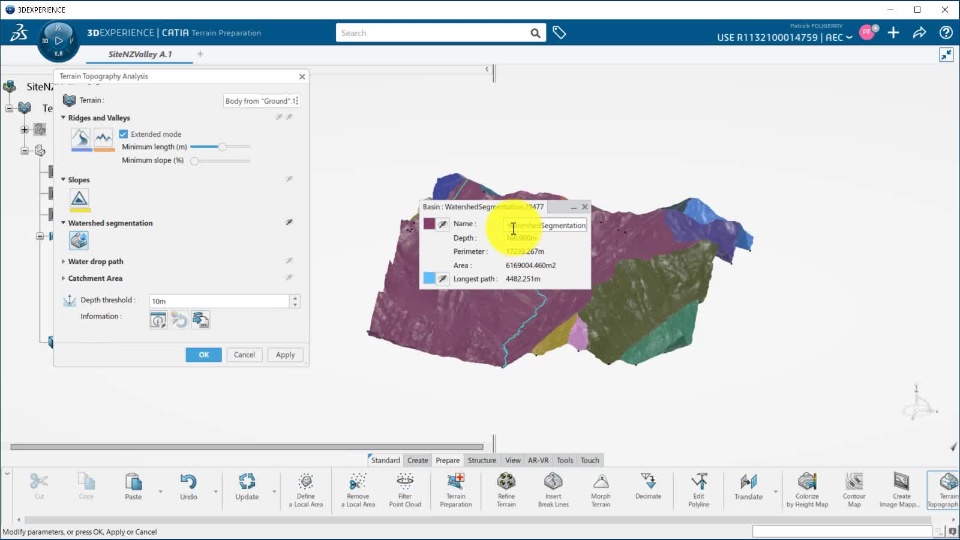This screenshot has height=540, width=960.
Task: Click the Minimum slope slider handle
Action: tap(195, 161)
